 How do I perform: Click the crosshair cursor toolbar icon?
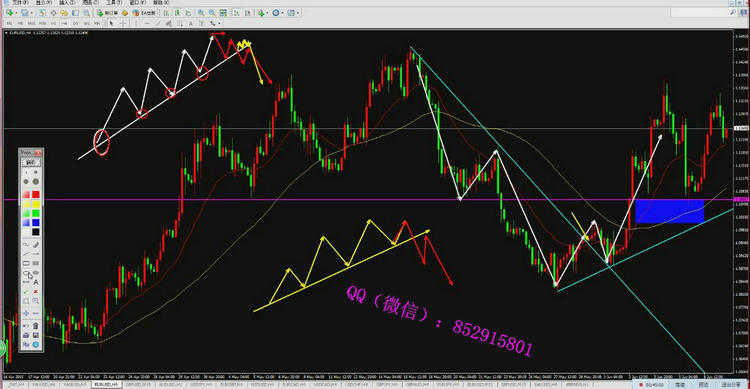click(x=123, y=23)
